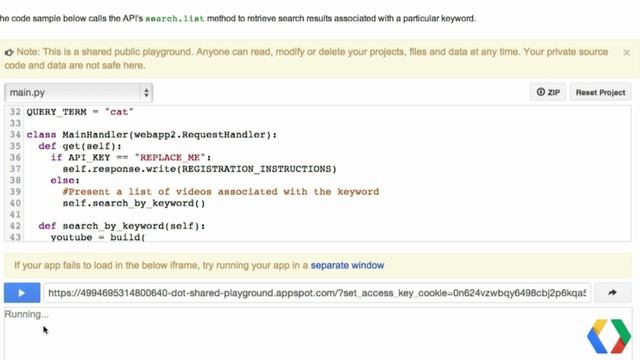The width and height of the screenshot is (640, 360).
Task: Click the comment on line 39
Action: tap(221, 192)
